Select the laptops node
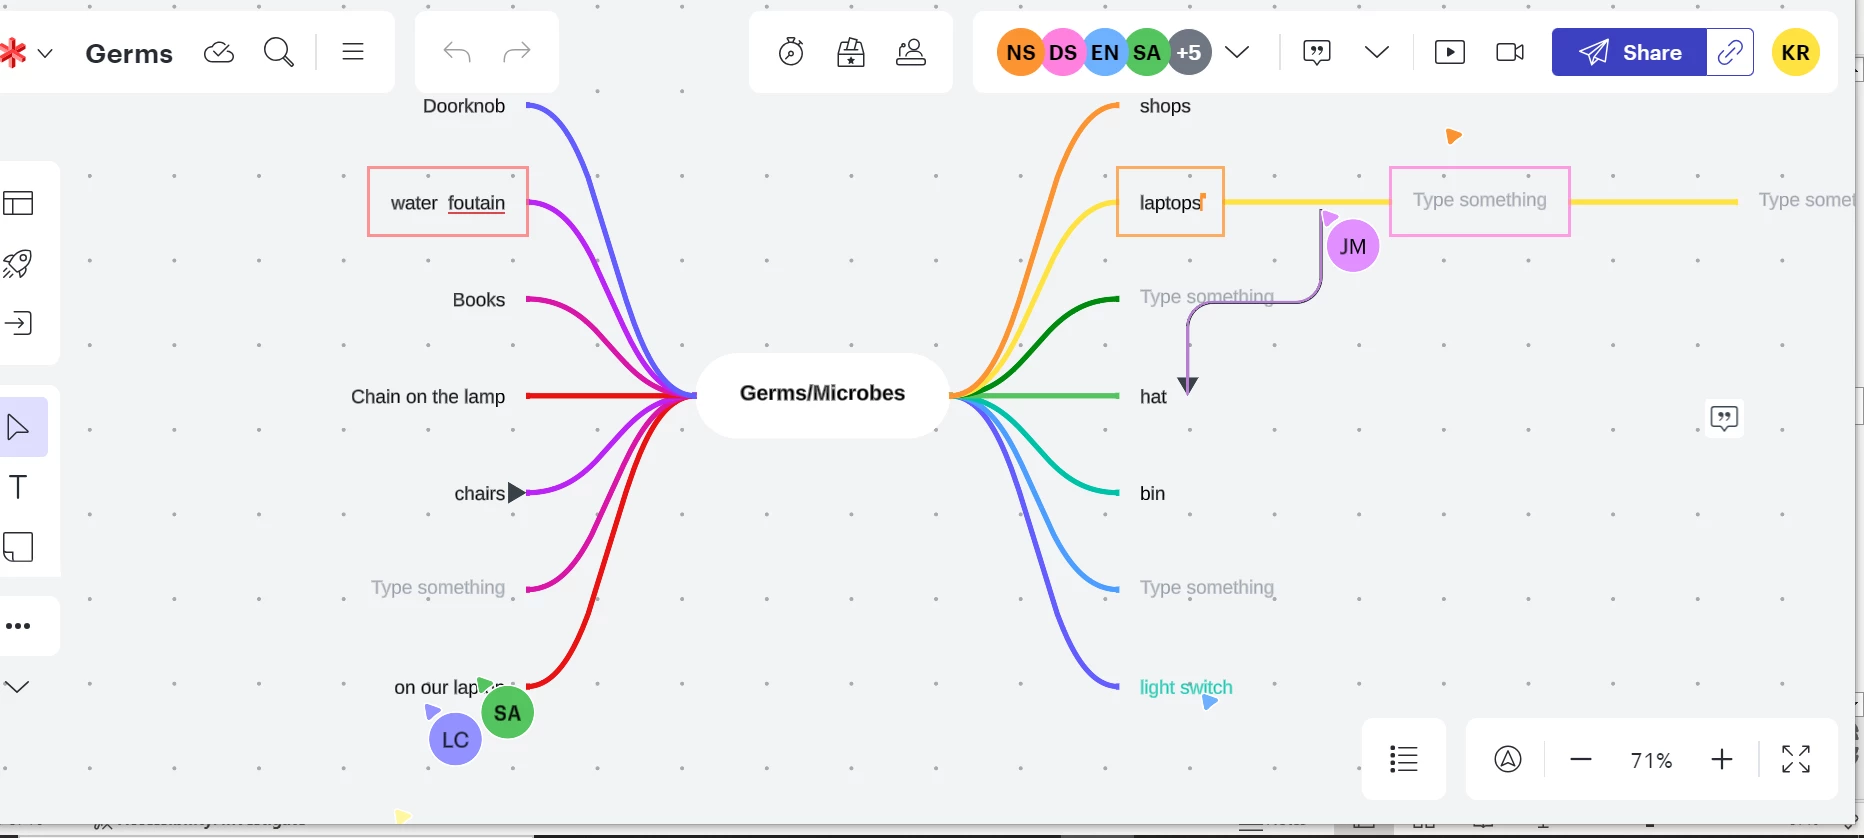The width and height of the screenshot is (1864, 838). coord(1170,203)
